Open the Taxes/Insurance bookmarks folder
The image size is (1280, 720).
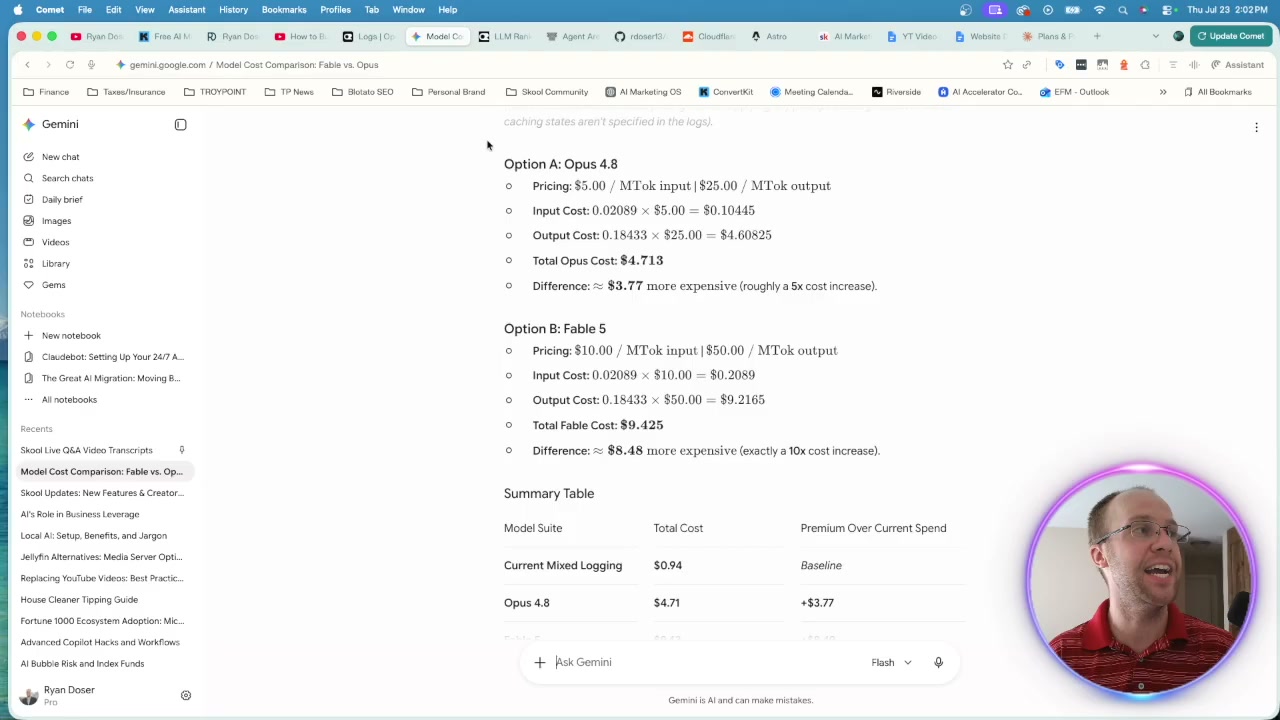pos(126,92)
